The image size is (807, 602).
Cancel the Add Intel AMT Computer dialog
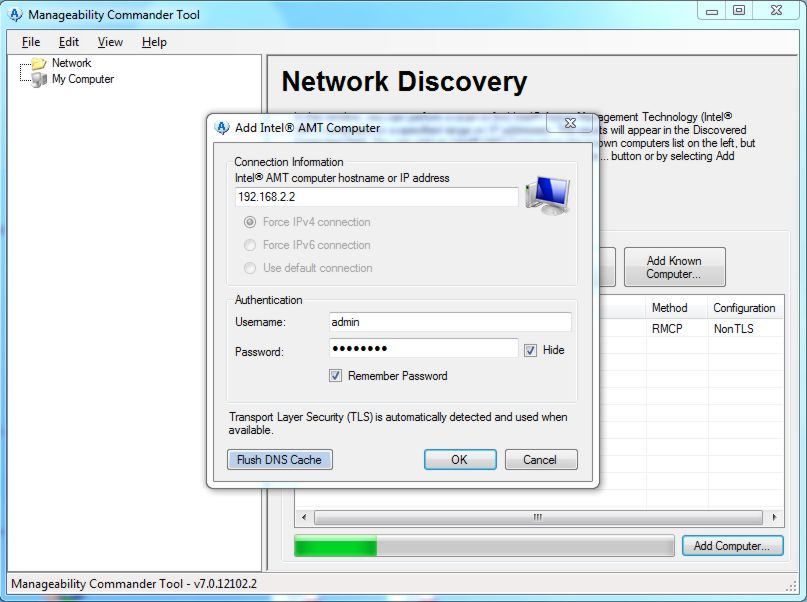[x=541, y=459]
